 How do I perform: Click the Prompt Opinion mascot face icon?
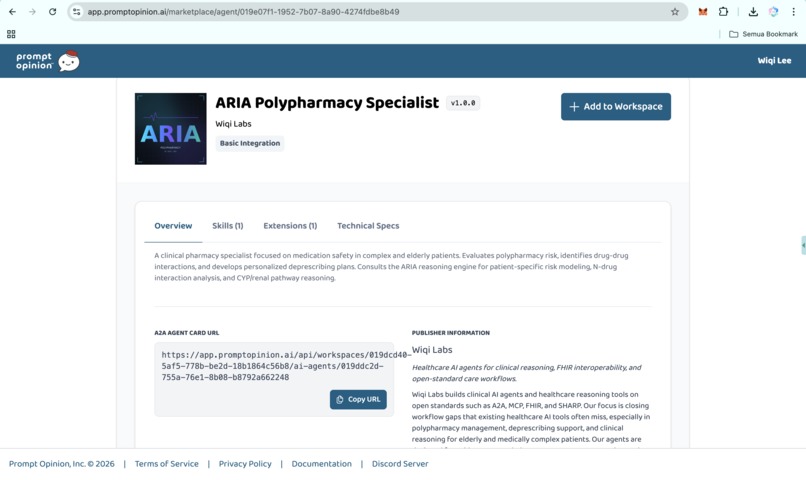(x=69, y=61)
